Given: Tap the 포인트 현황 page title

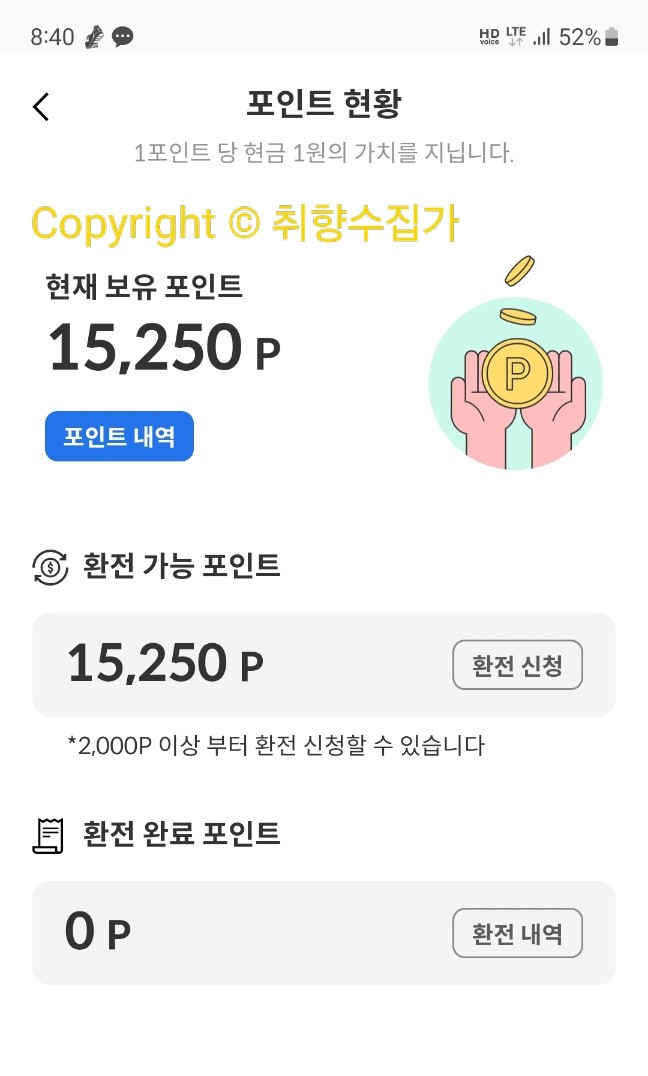Looking at the screenshot, I should (x=324, y=104).
